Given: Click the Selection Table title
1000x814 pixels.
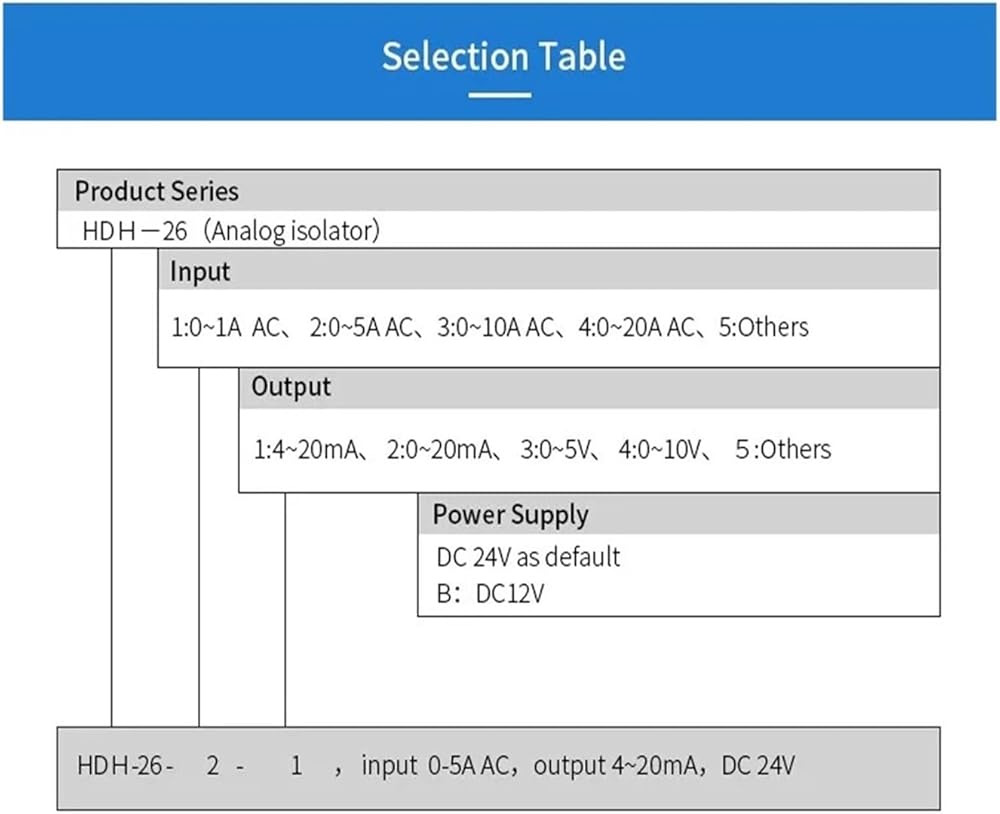Looking at the screenshot, I should (503, 57).
